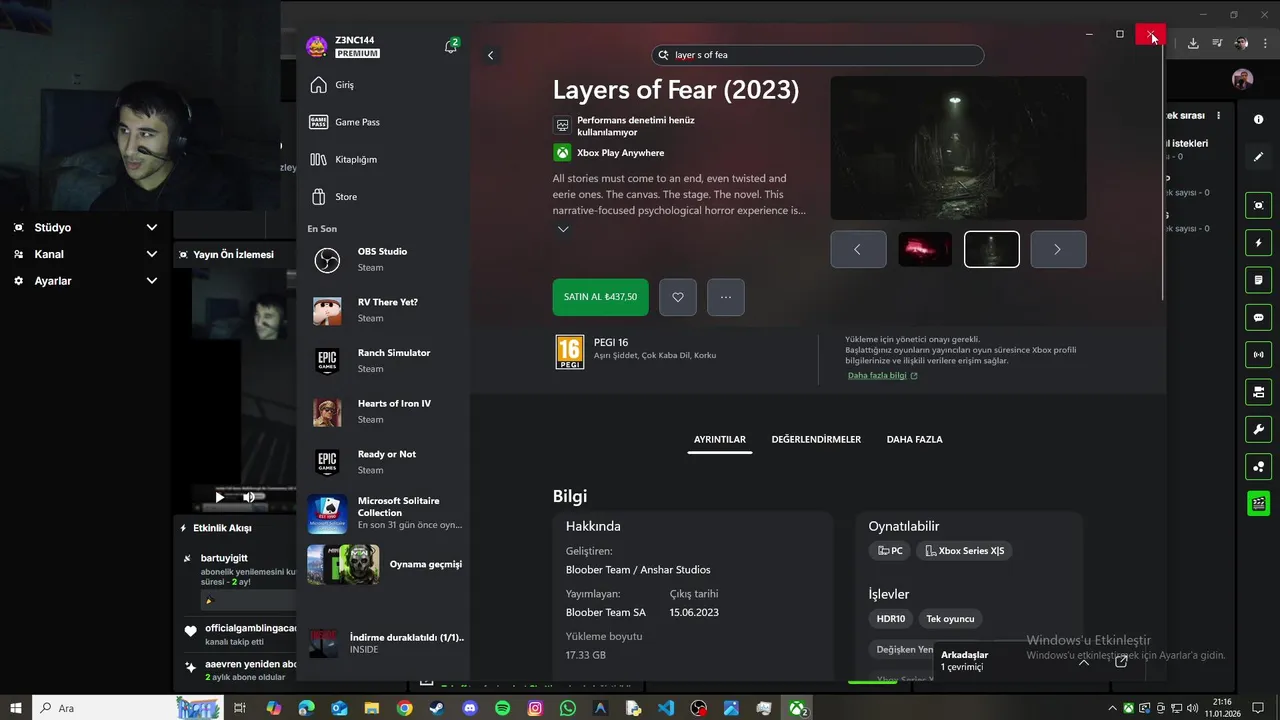Click the note document icon in right panel
Image resolution: width=1280 pixels, height=720 pixels.
coord(1259,280)
